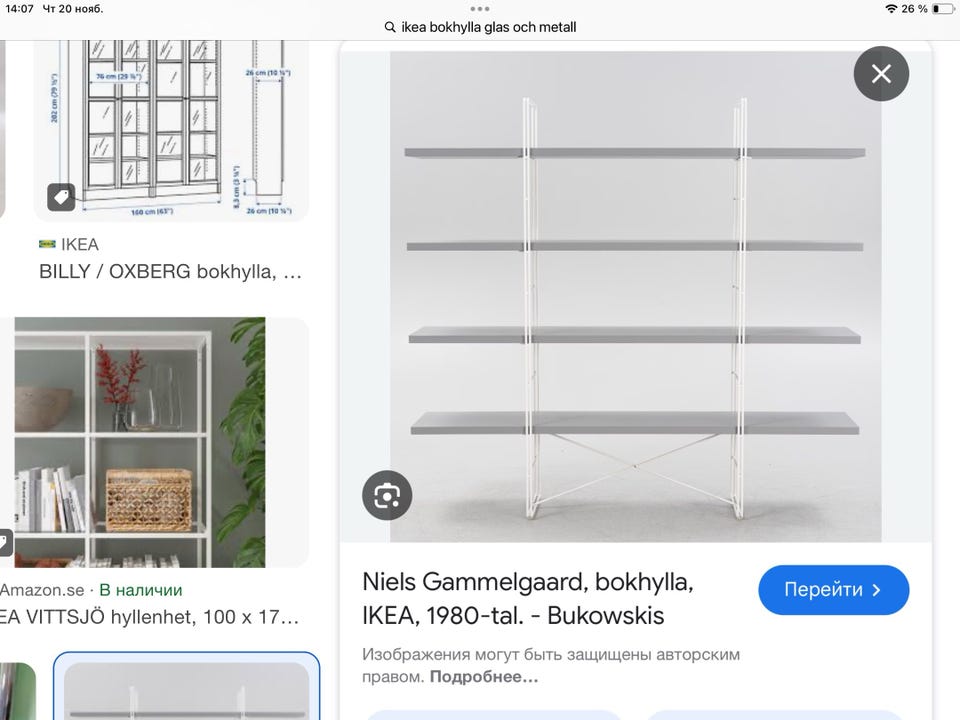
Task: Tap the 14:07 clock in status bar
Action: coord(20,9)
